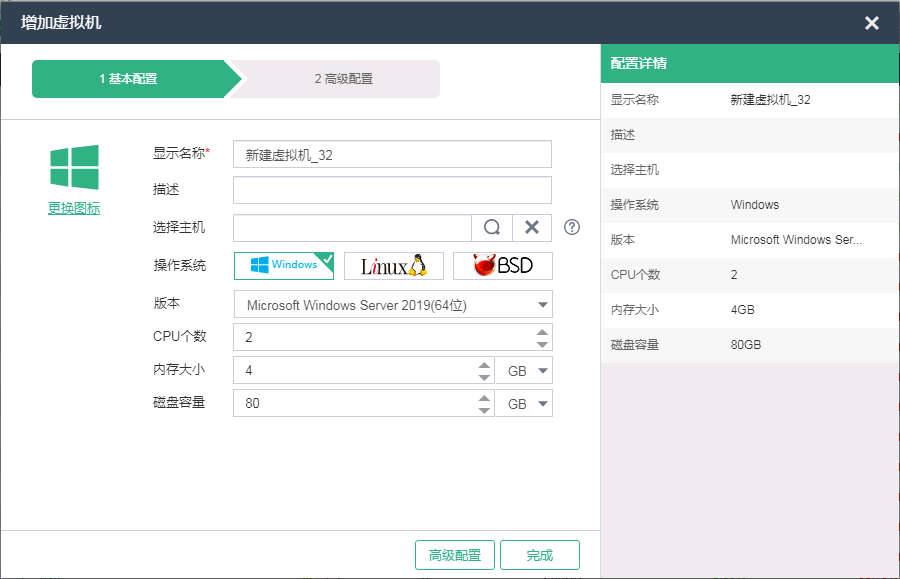
Task: Close the Add Virtual Machine dialog
Action: [872, 23]
